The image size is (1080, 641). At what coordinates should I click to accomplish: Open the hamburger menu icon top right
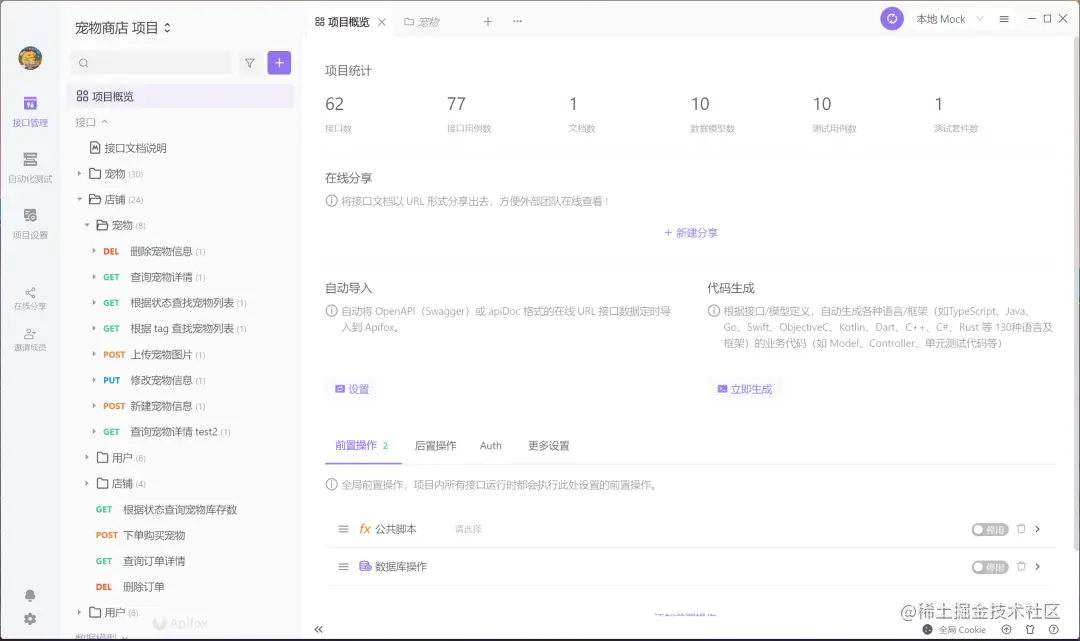point(1003,18)
